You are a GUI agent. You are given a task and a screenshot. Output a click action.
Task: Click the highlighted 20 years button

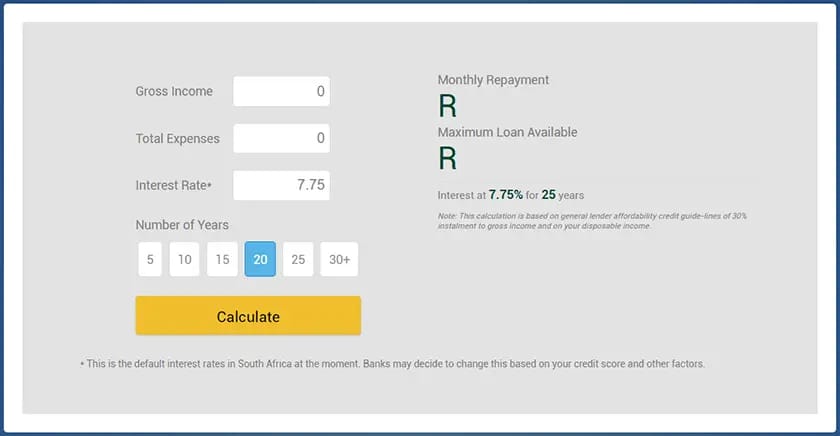click(260, 259)
